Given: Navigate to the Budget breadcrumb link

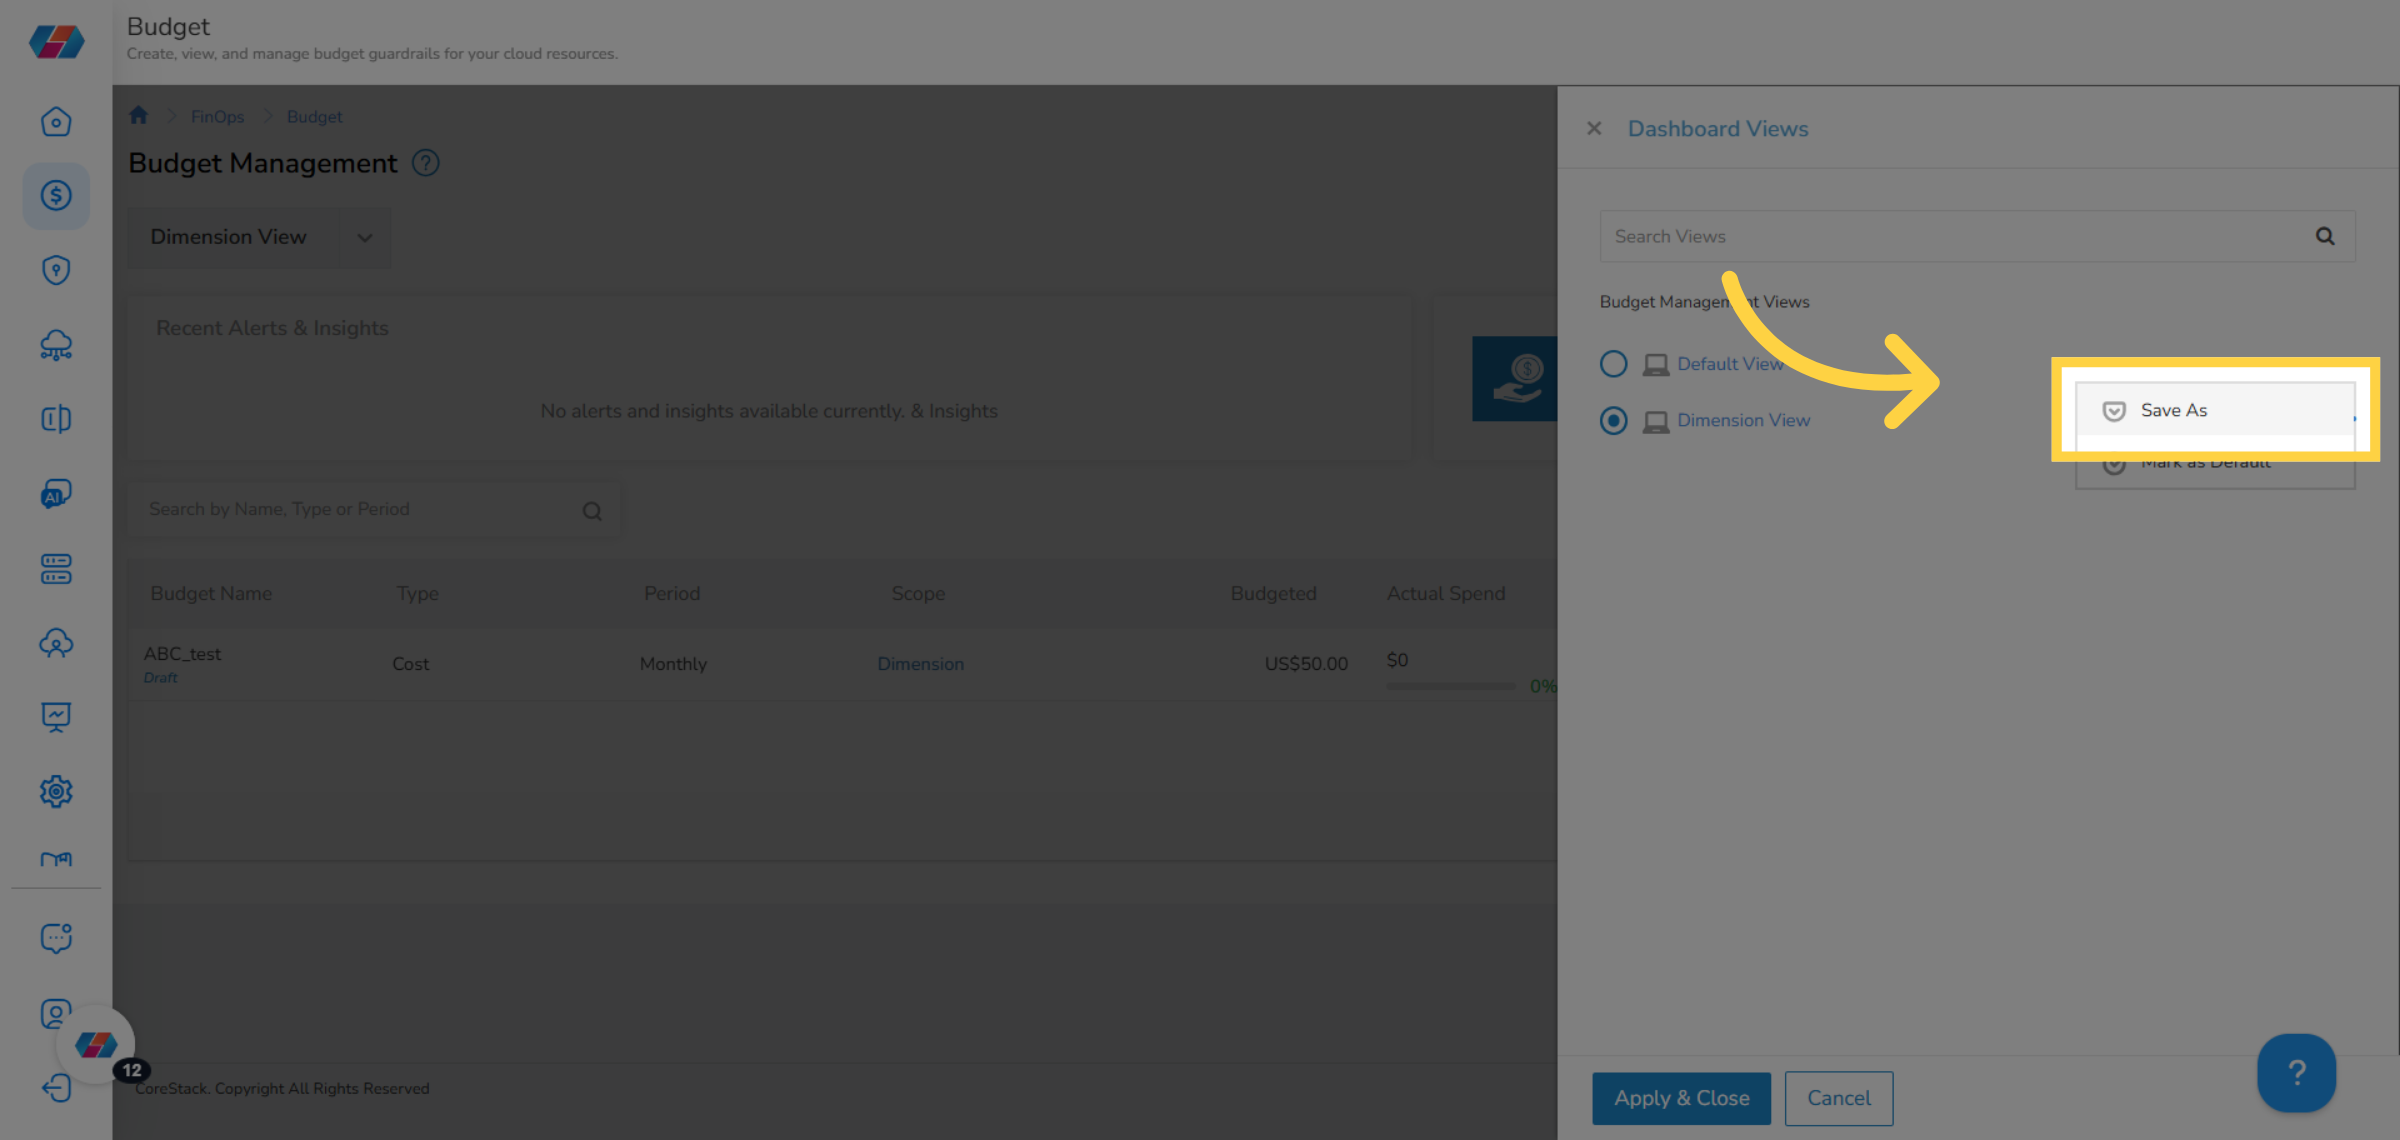Looking at the screenshot, I should pyautogui.click(x=314, y=116).
